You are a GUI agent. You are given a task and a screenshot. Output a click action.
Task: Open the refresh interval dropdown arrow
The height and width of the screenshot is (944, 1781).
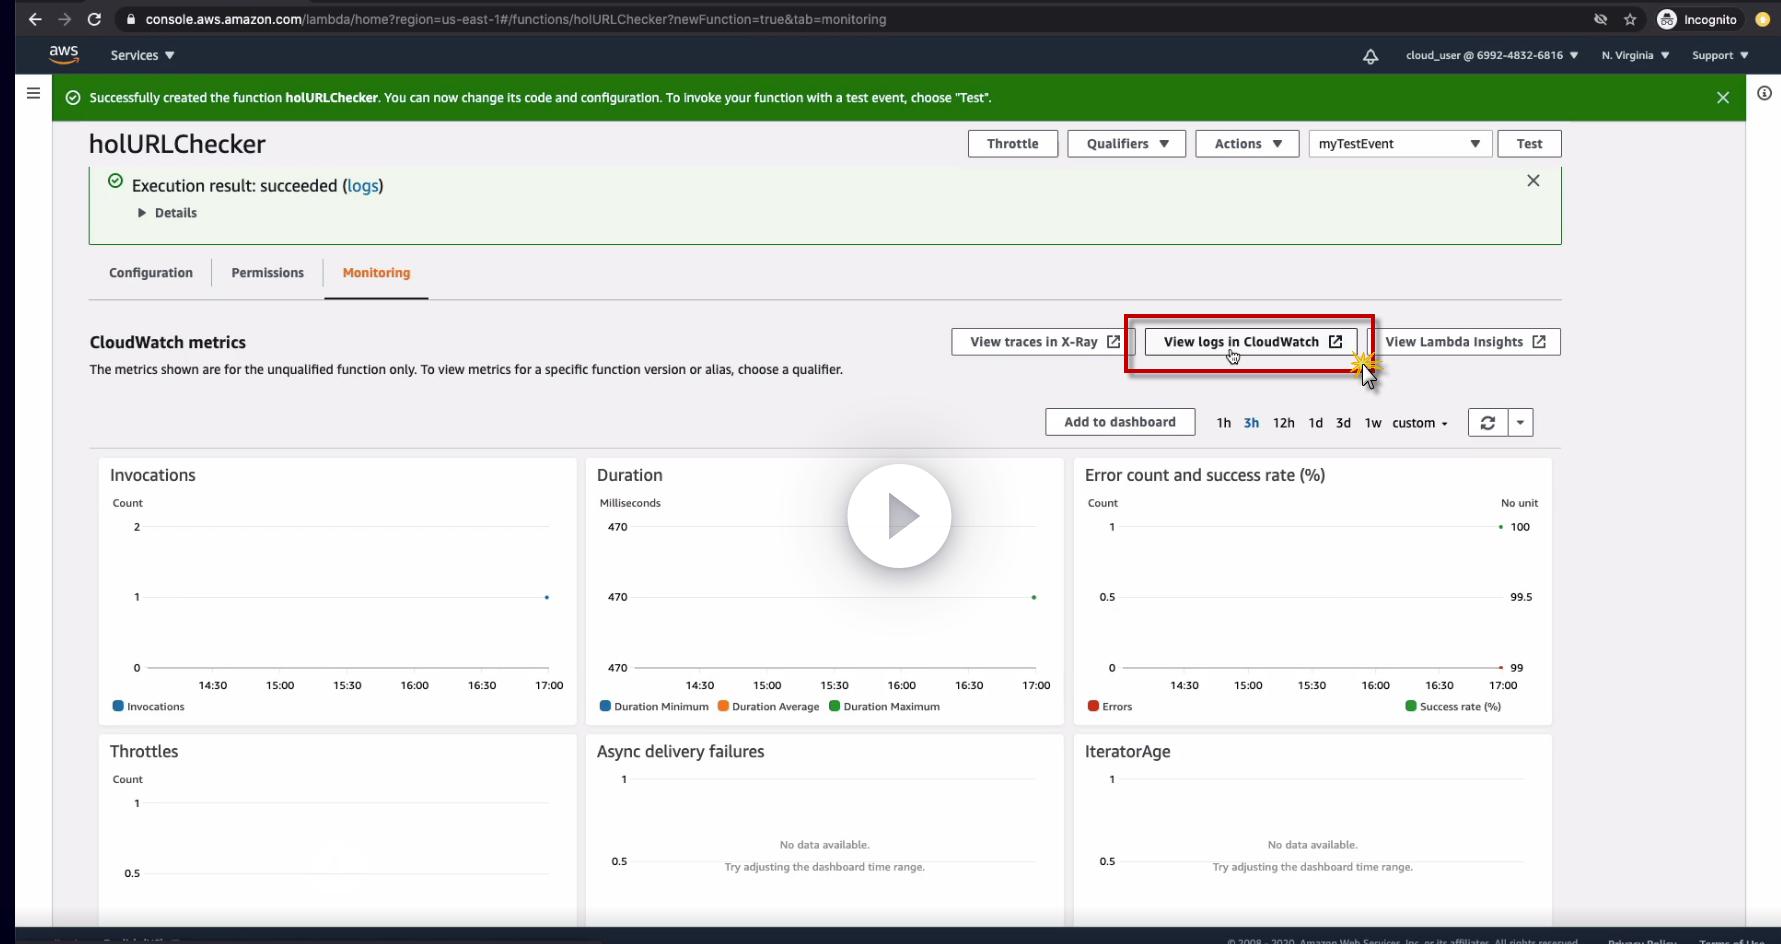(x=1520, y=422)
